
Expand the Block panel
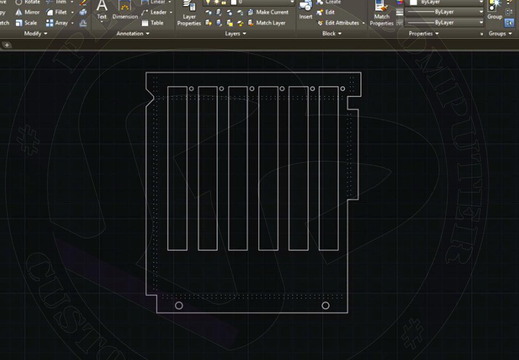click(332, 34)
